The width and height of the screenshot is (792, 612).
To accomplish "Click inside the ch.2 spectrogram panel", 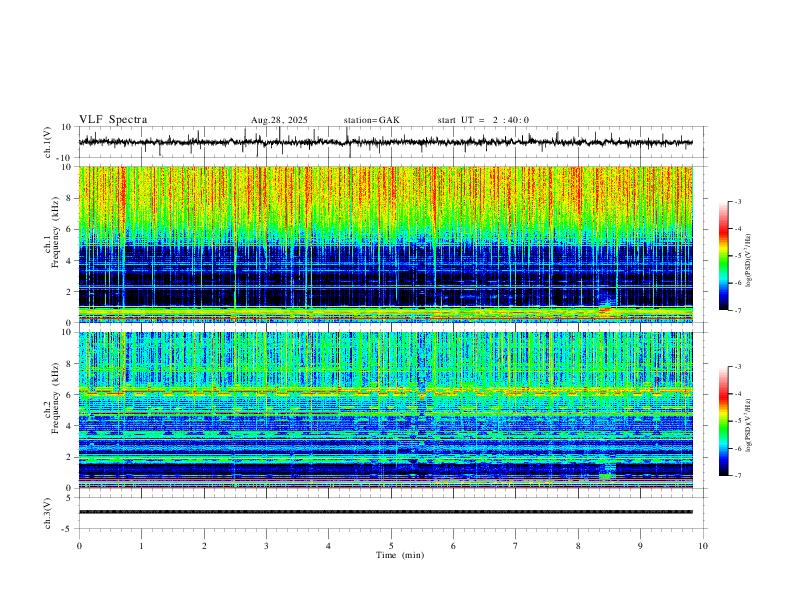I will click(x=385, y=410).
